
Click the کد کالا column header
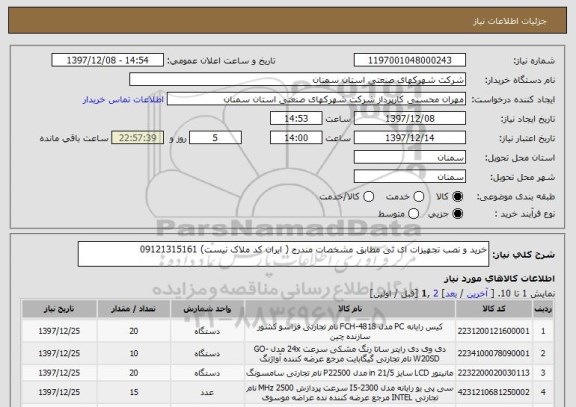(x=494, y=309)
